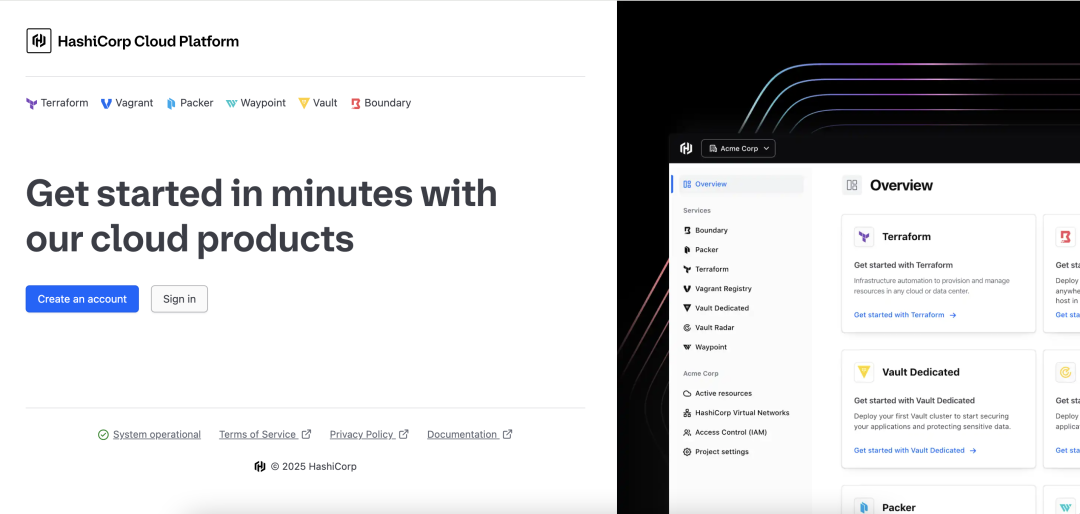Image resolution: width=1080 pixels, height=514 pixels.
Task: Click the Packer card's logo icon
Action: pos(864,507)
